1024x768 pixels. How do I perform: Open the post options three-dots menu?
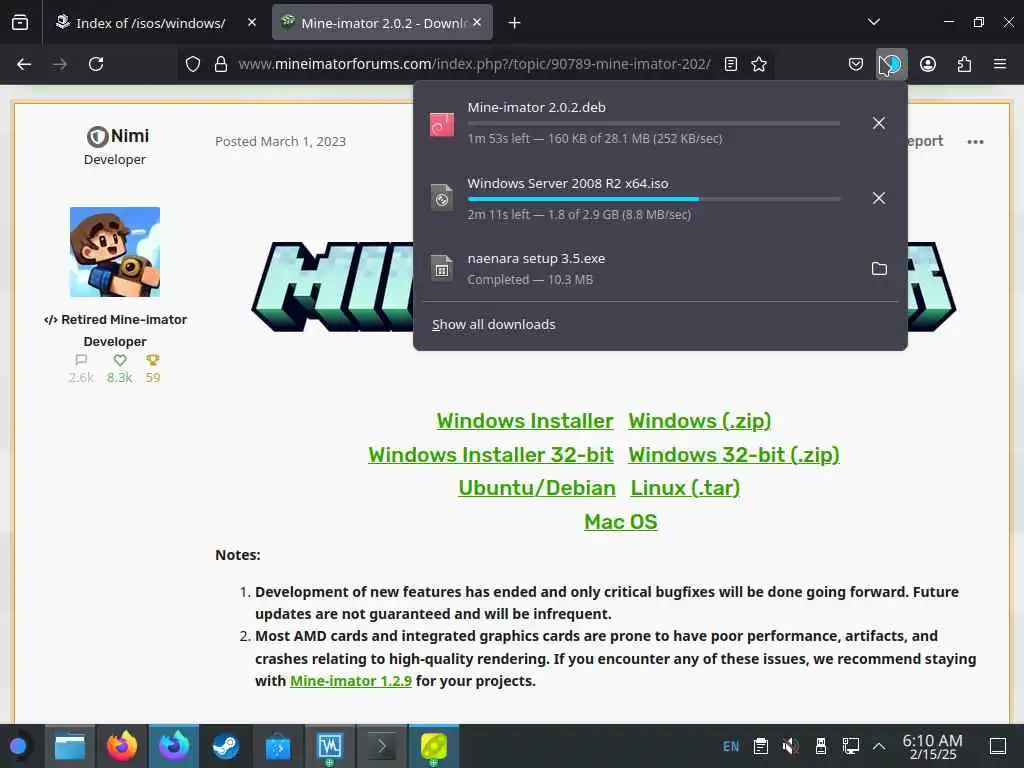tap(975, 142)
